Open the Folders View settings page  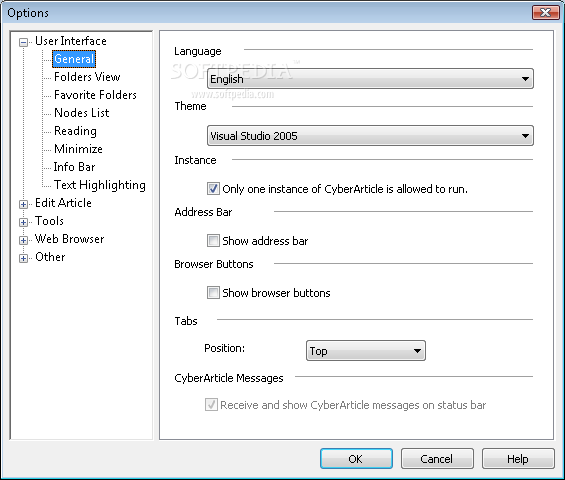87,77
